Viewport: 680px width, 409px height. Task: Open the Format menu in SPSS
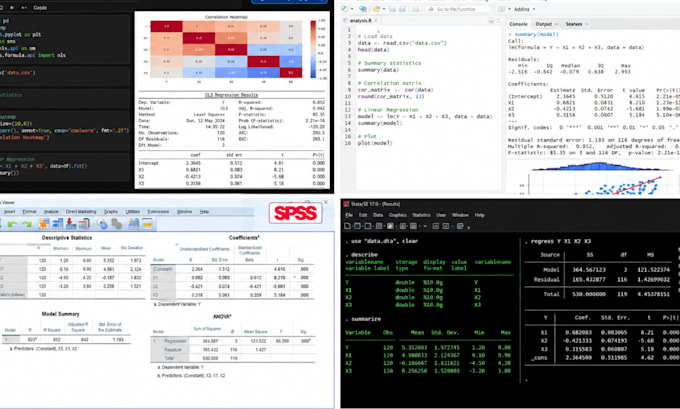(x=29, y=212)
